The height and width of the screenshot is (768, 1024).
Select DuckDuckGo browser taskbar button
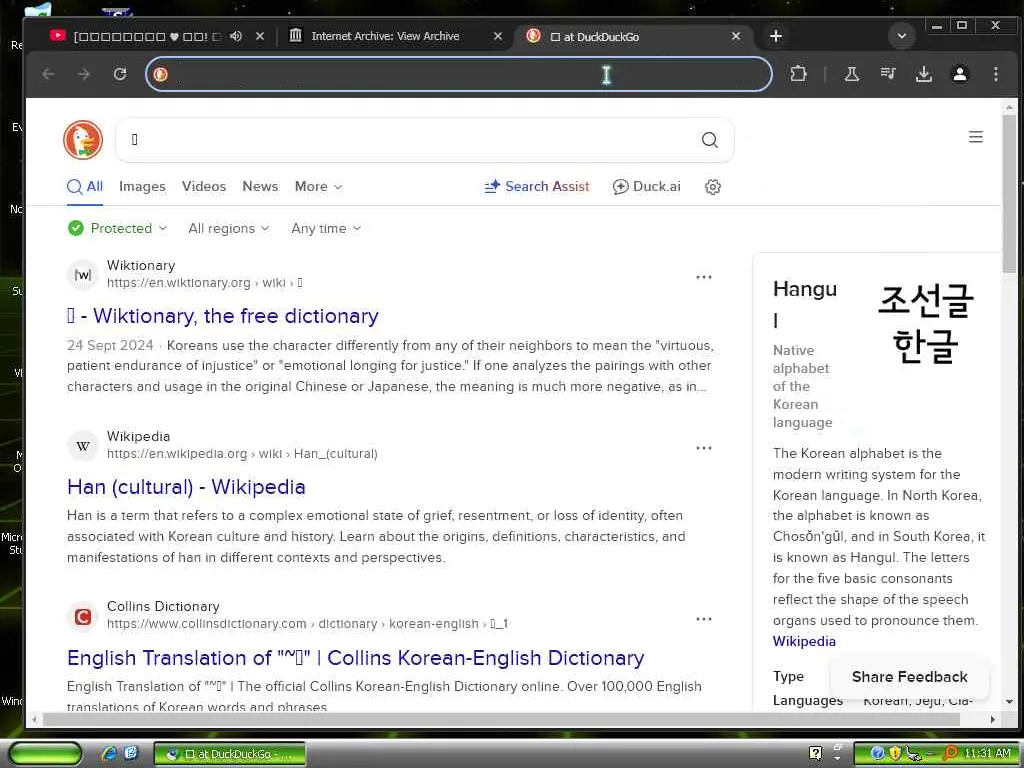click(x=230, y=754)
